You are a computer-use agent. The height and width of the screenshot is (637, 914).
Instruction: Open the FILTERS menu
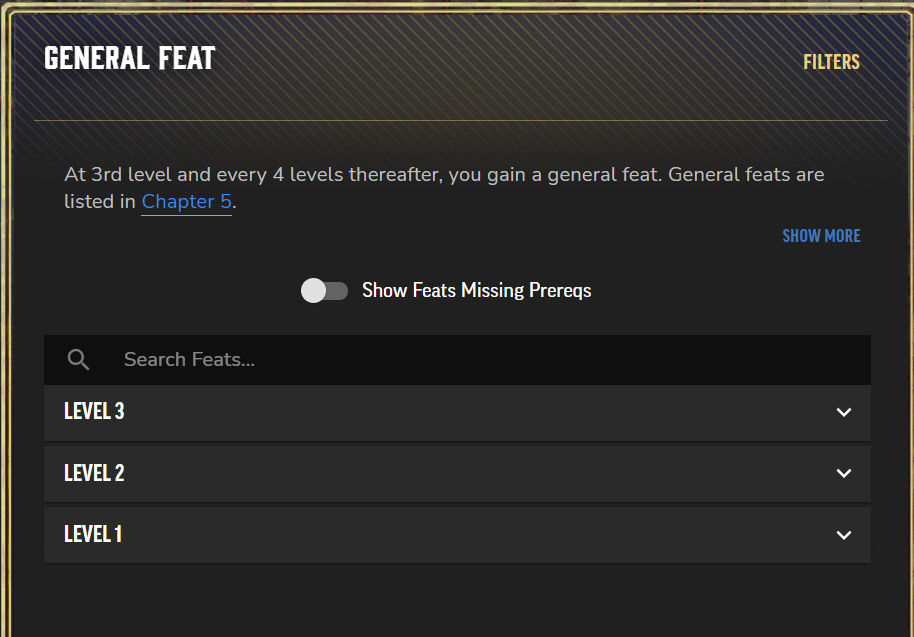click(831, 62)
